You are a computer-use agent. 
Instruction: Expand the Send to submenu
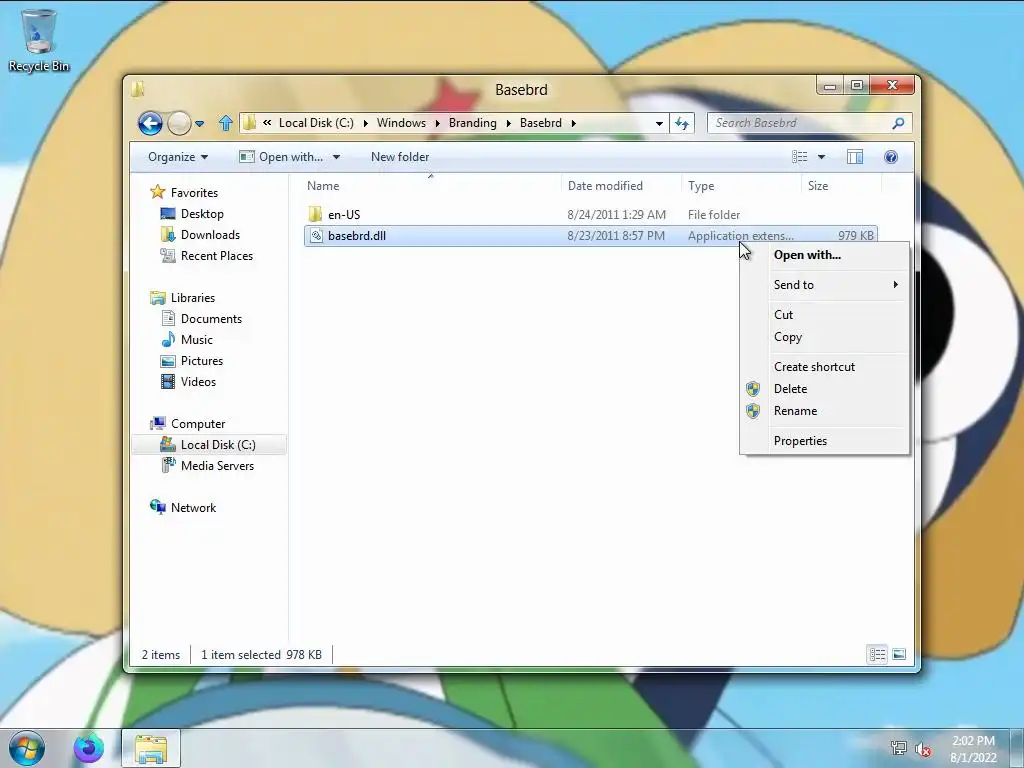tap(824, 285)
